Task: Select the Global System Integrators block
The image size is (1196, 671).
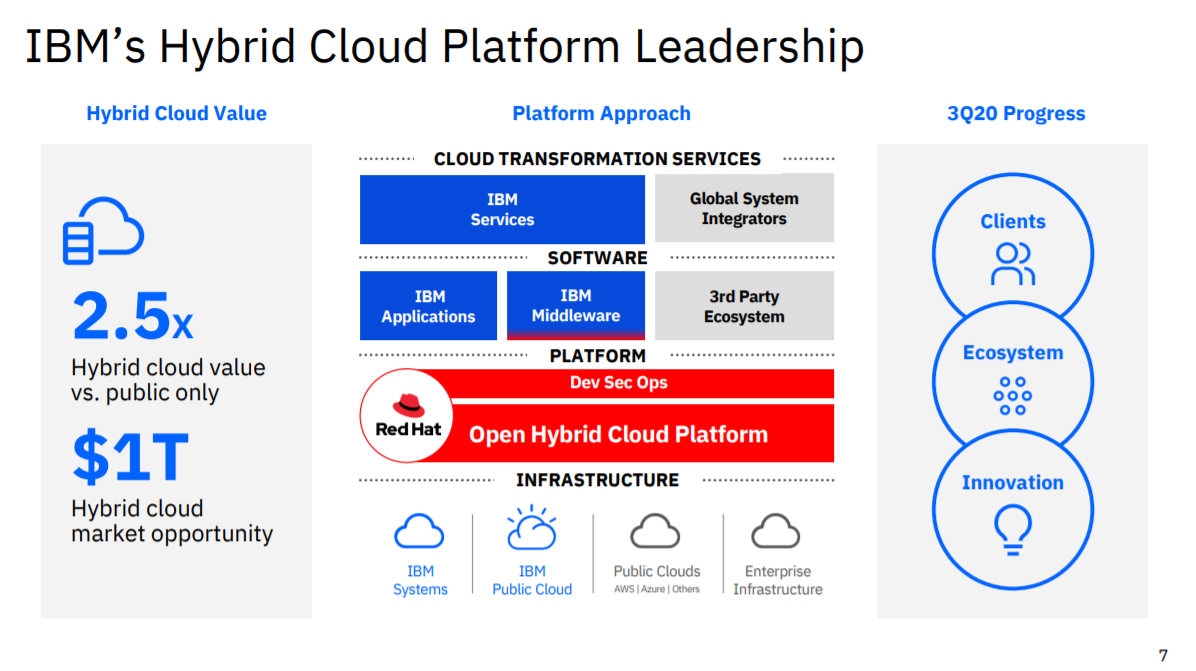Action: [x=744, y=208]
